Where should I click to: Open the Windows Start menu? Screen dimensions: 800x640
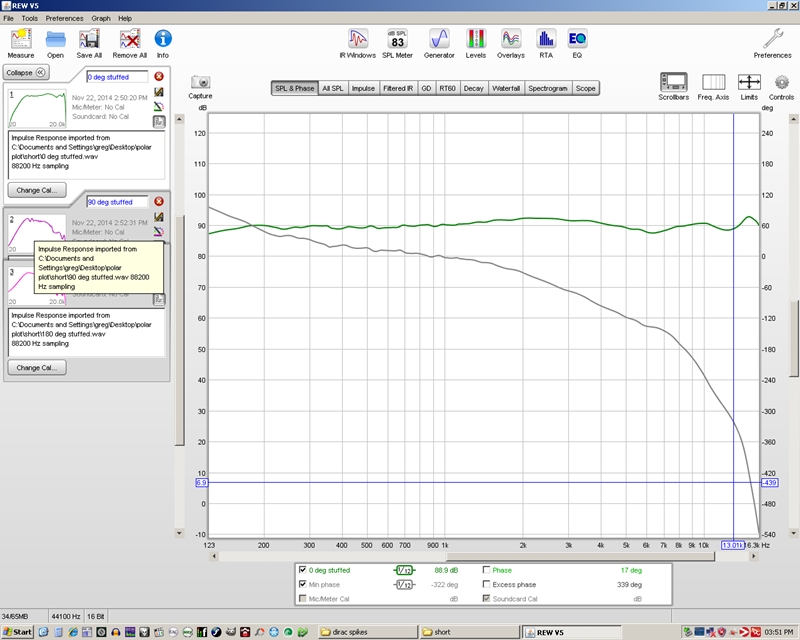18,632
